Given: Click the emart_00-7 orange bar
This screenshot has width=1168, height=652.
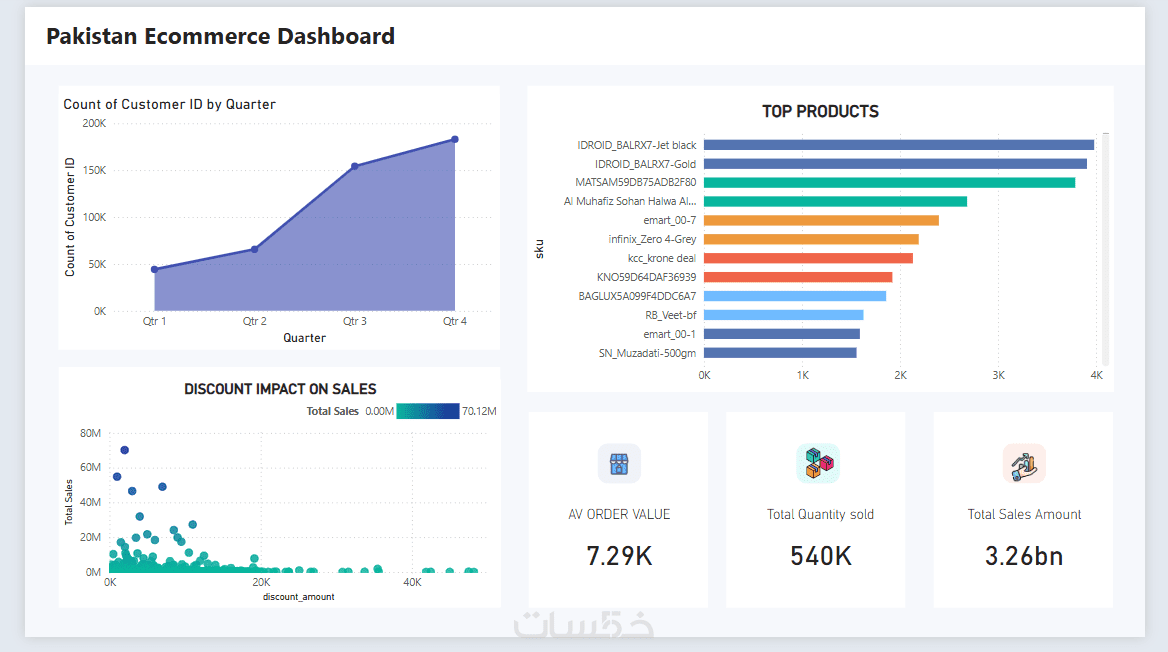Looking at the screenshot, I should (x=821, y=220).
